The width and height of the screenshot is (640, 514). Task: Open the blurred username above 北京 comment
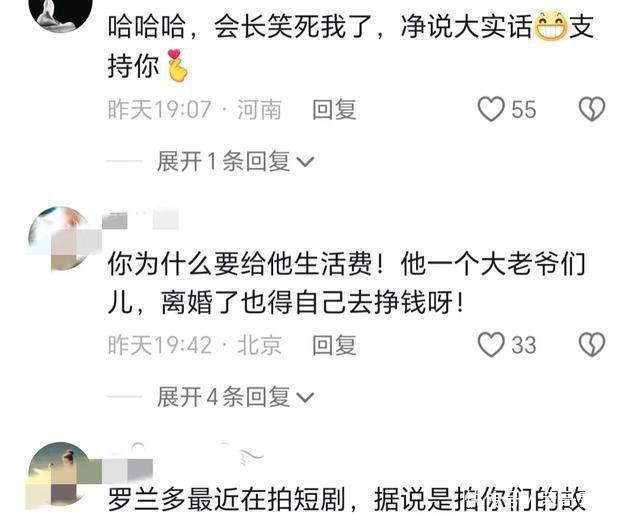(141, 218)
